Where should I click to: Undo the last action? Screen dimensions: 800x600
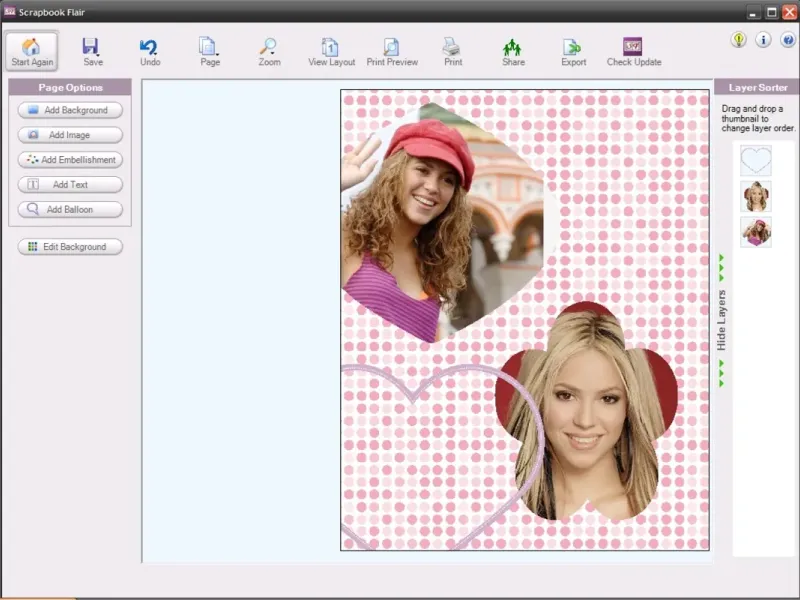coord(150,52)
